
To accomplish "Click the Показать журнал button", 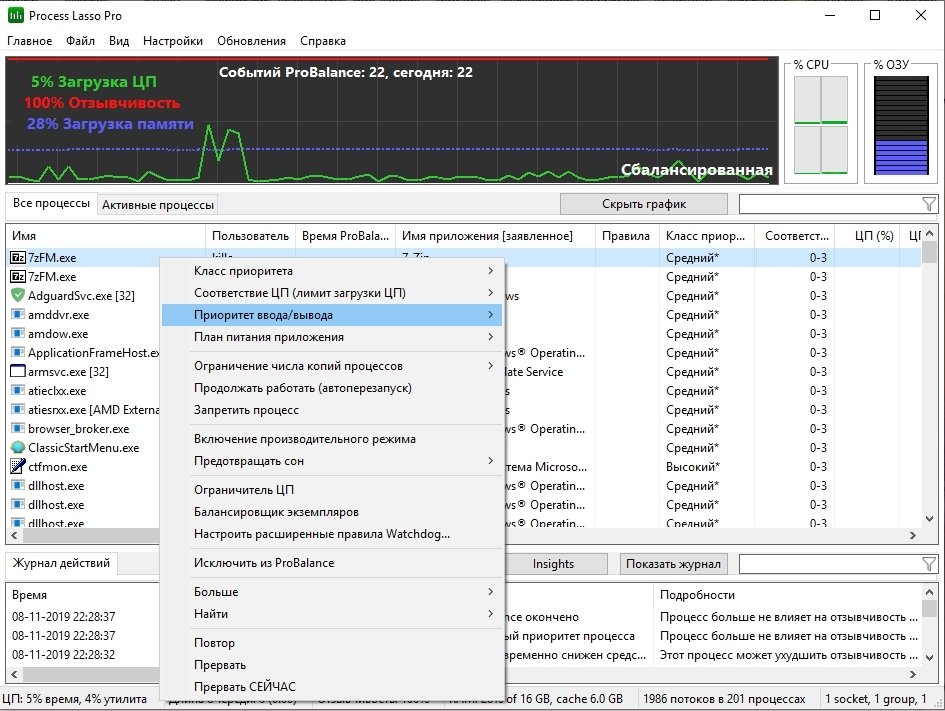I will click(x=673, y=564).
